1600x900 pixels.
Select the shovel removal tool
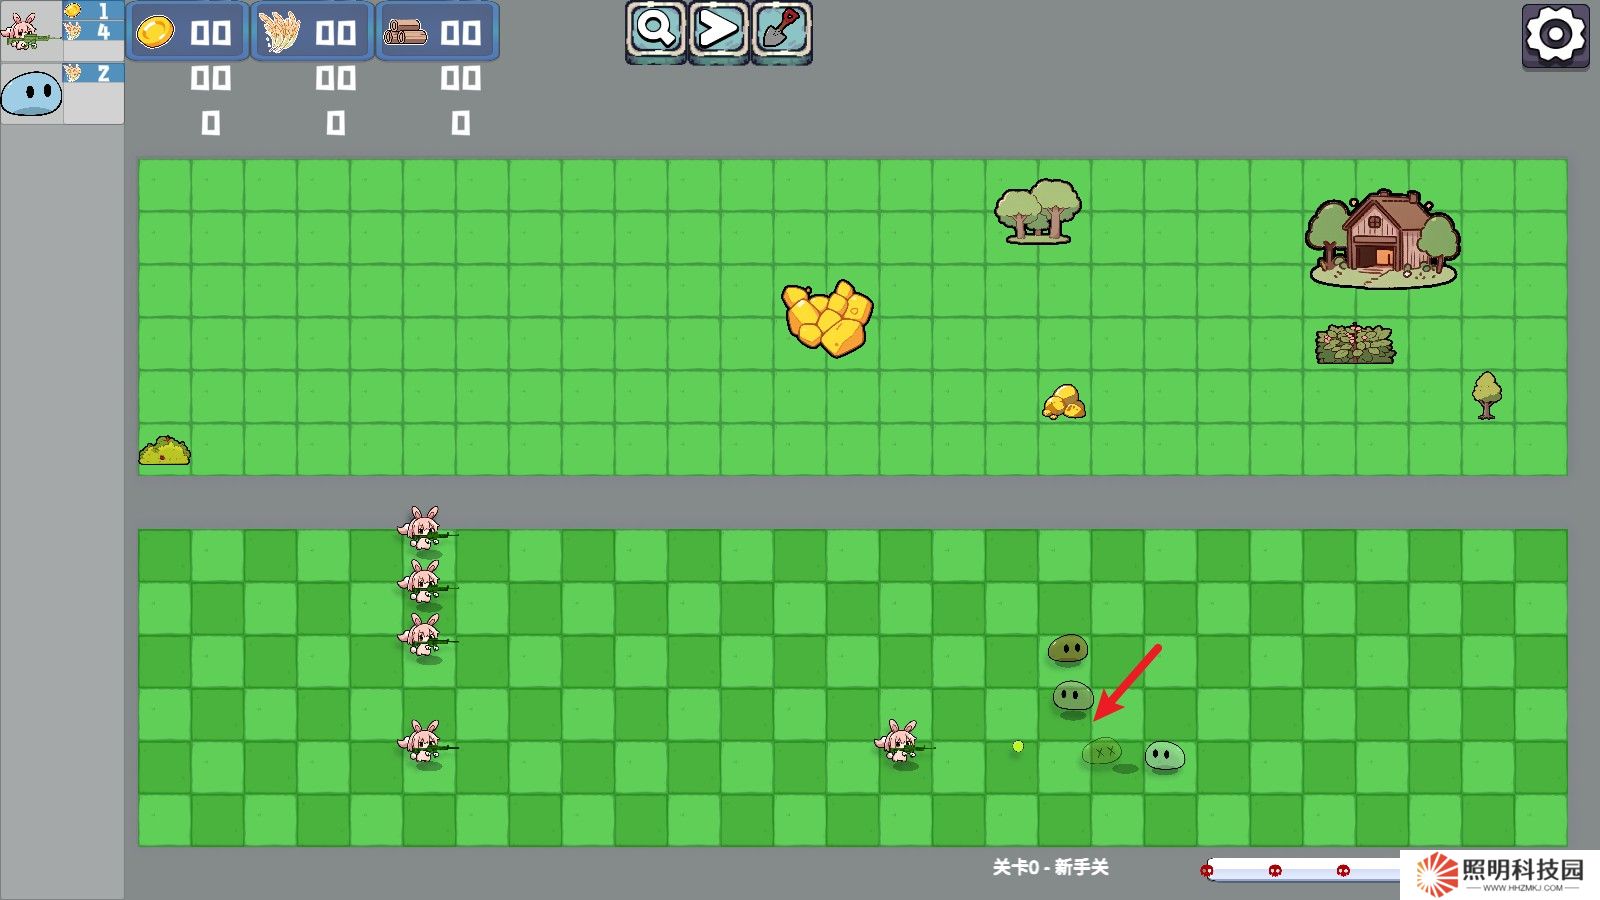click(x=781, y=31)
